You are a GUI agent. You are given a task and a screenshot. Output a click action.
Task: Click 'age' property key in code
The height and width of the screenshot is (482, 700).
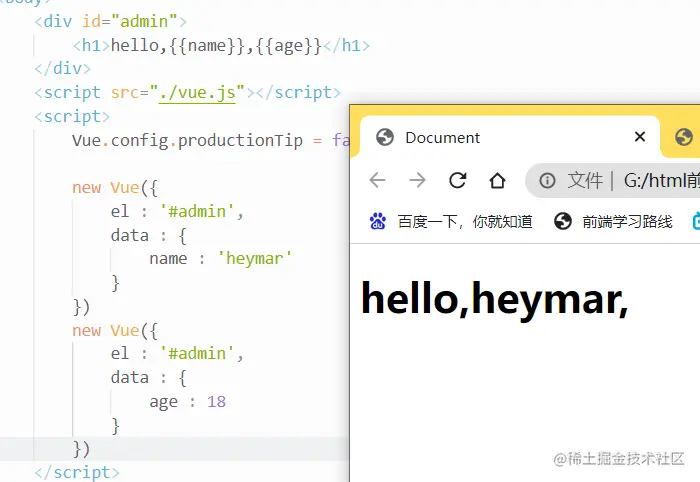point(163,403)
